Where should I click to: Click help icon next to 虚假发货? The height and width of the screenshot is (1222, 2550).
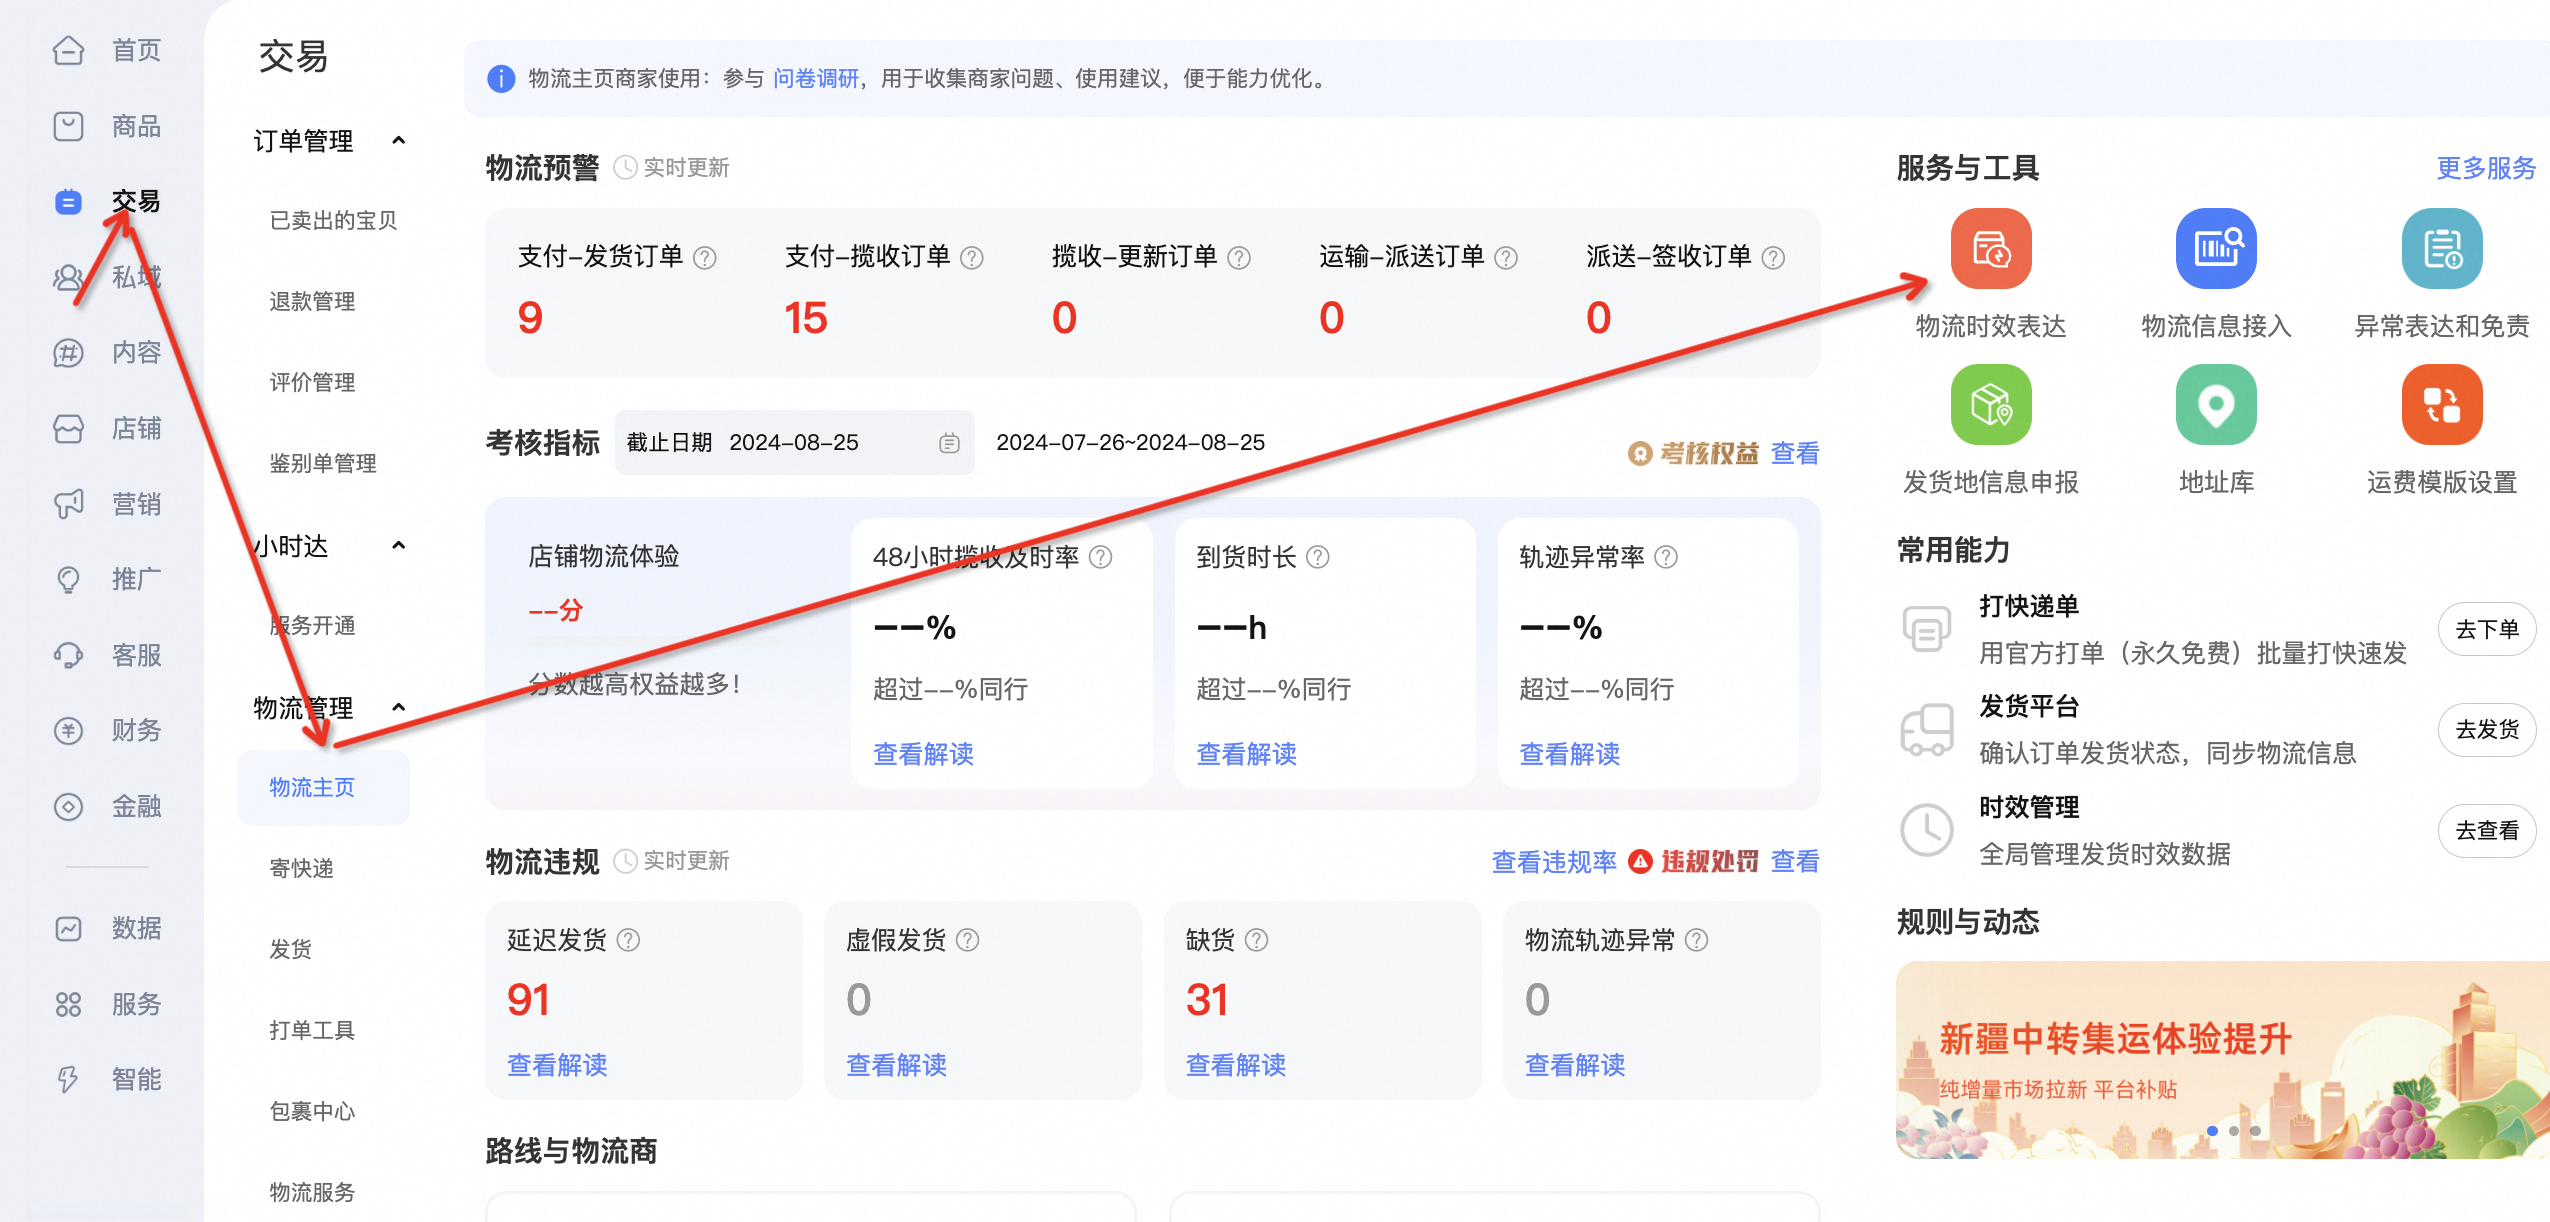click(968, 940)
